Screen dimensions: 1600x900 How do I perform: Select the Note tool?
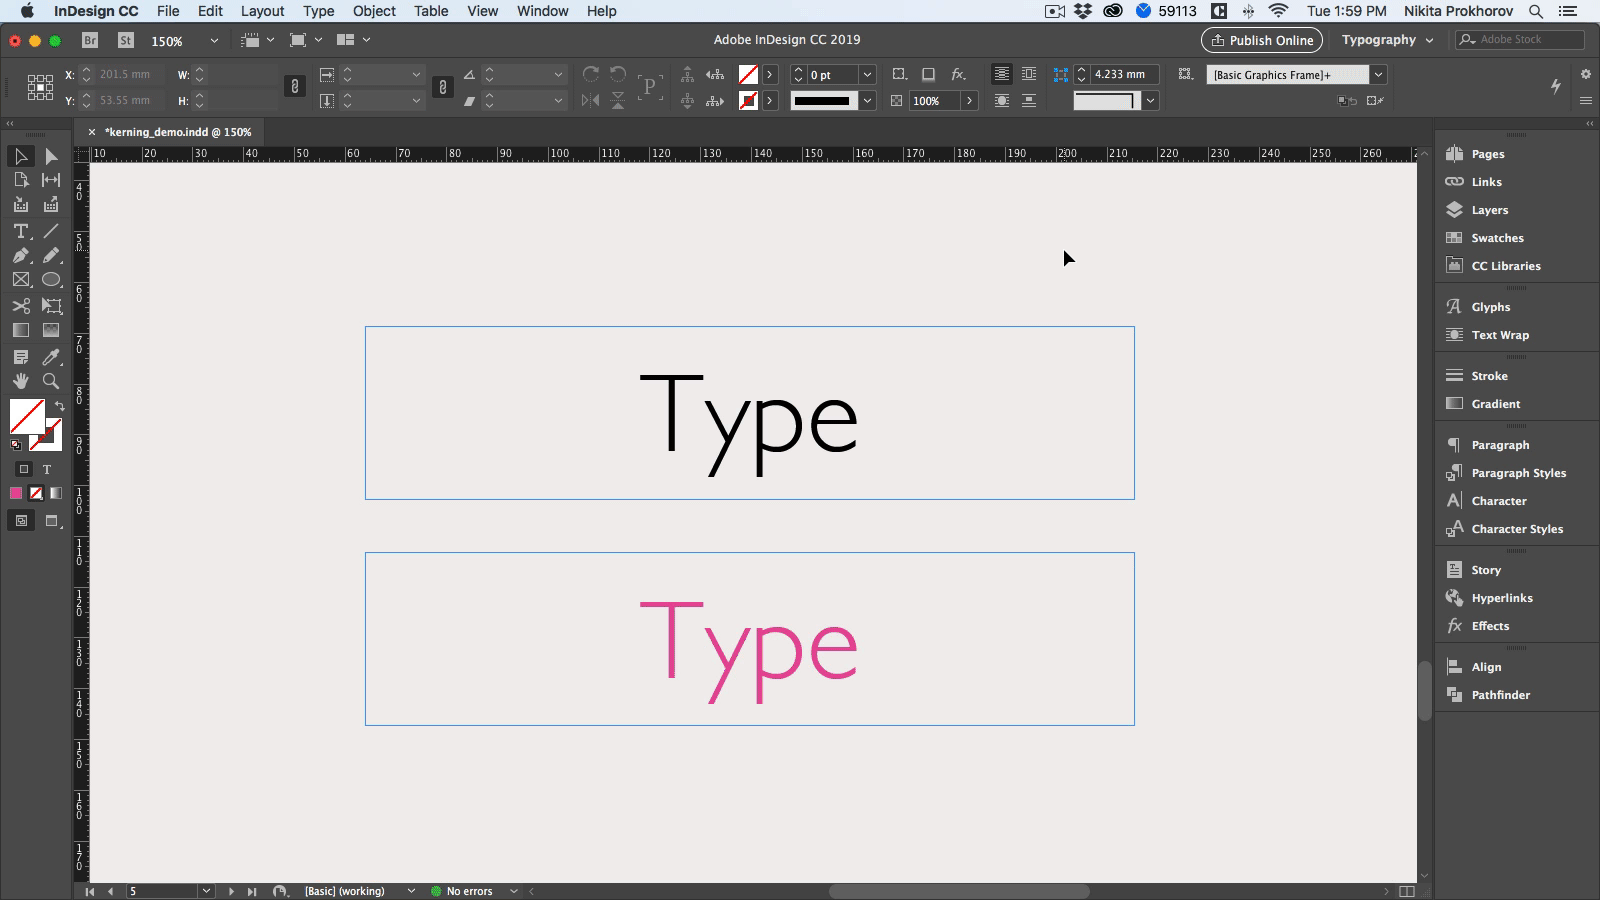(x=20, y=357)
